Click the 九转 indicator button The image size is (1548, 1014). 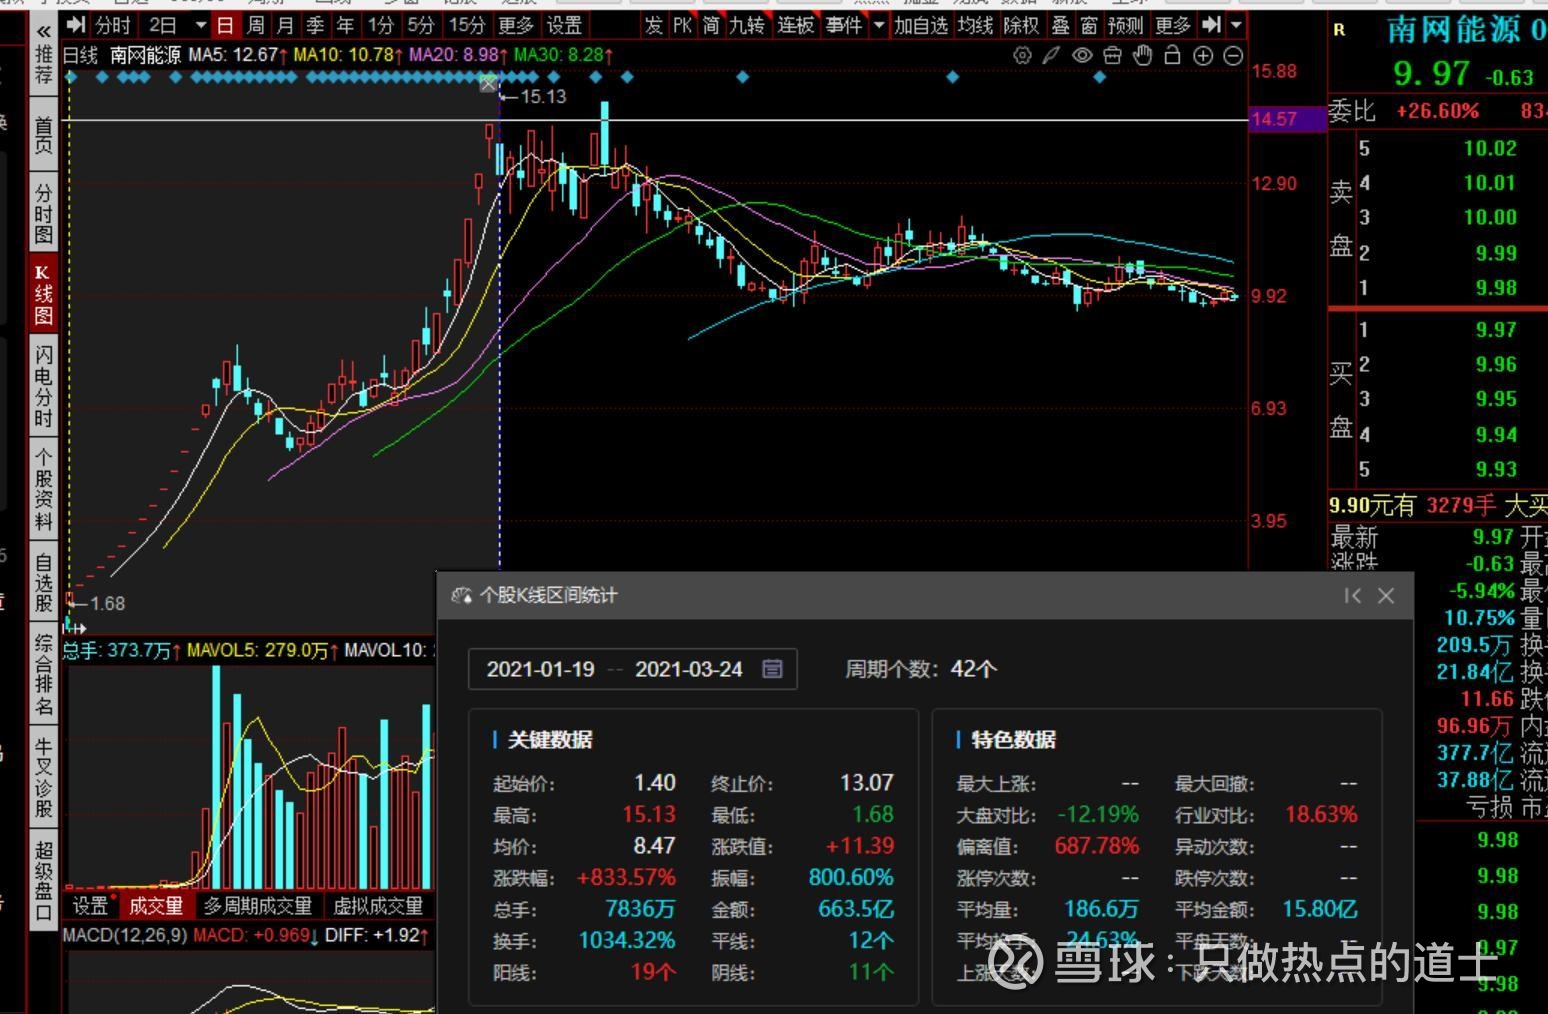click(x=747, y=25)
